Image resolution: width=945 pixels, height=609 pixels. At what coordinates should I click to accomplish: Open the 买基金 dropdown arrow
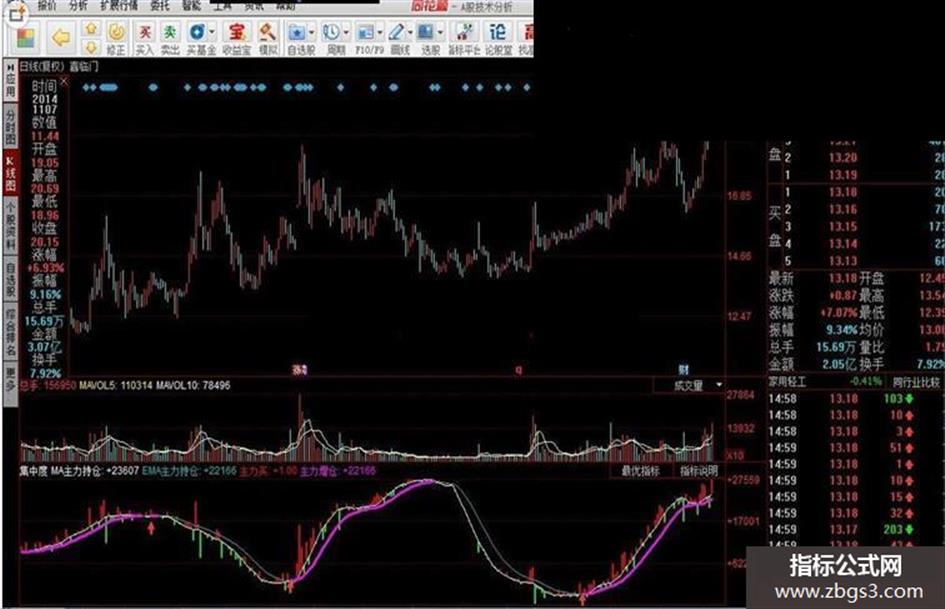pyautogui.click(x=212, y=32)
